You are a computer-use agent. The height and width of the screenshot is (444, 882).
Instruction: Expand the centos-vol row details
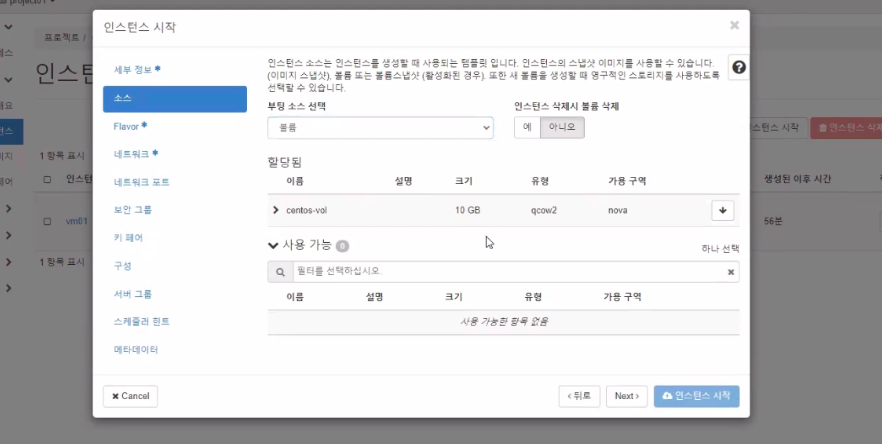276,210
